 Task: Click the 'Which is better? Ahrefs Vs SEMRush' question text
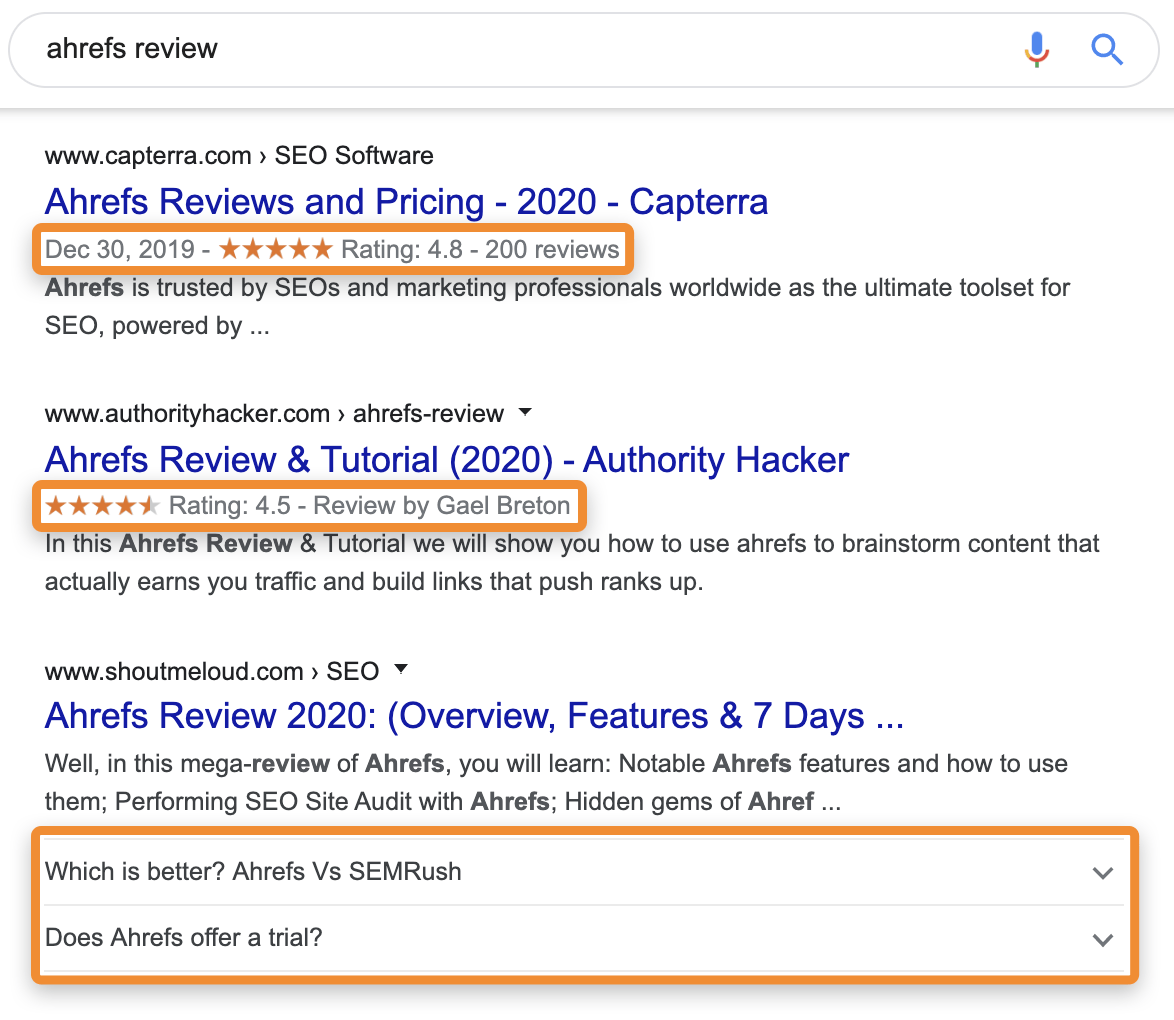click(252, 871)
